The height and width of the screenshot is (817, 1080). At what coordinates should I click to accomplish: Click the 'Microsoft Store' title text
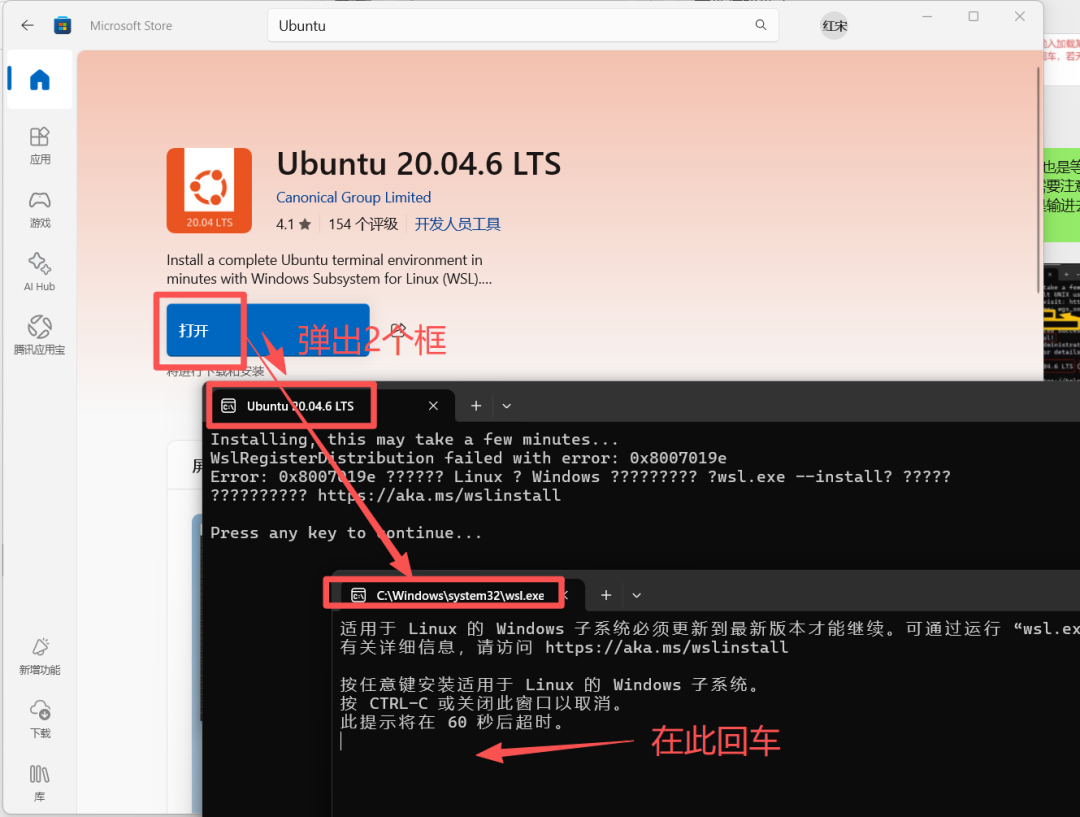131,25
